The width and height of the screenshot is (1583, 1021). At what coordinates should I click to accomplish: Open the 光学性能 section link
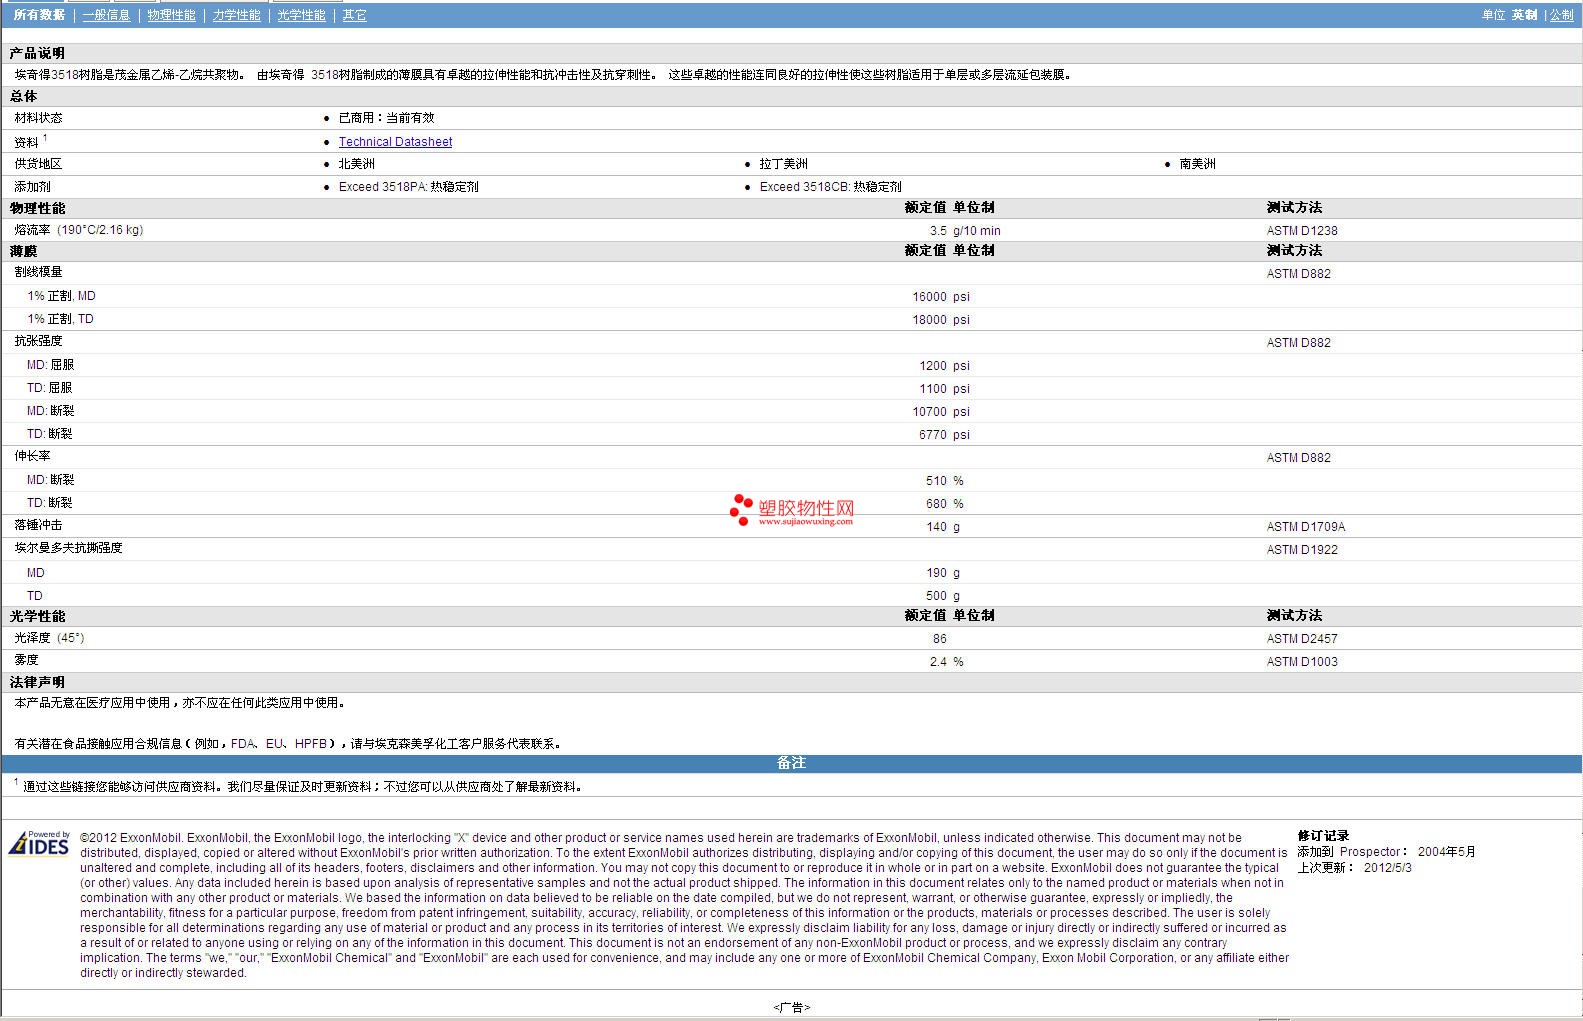(x=301, y=15)
